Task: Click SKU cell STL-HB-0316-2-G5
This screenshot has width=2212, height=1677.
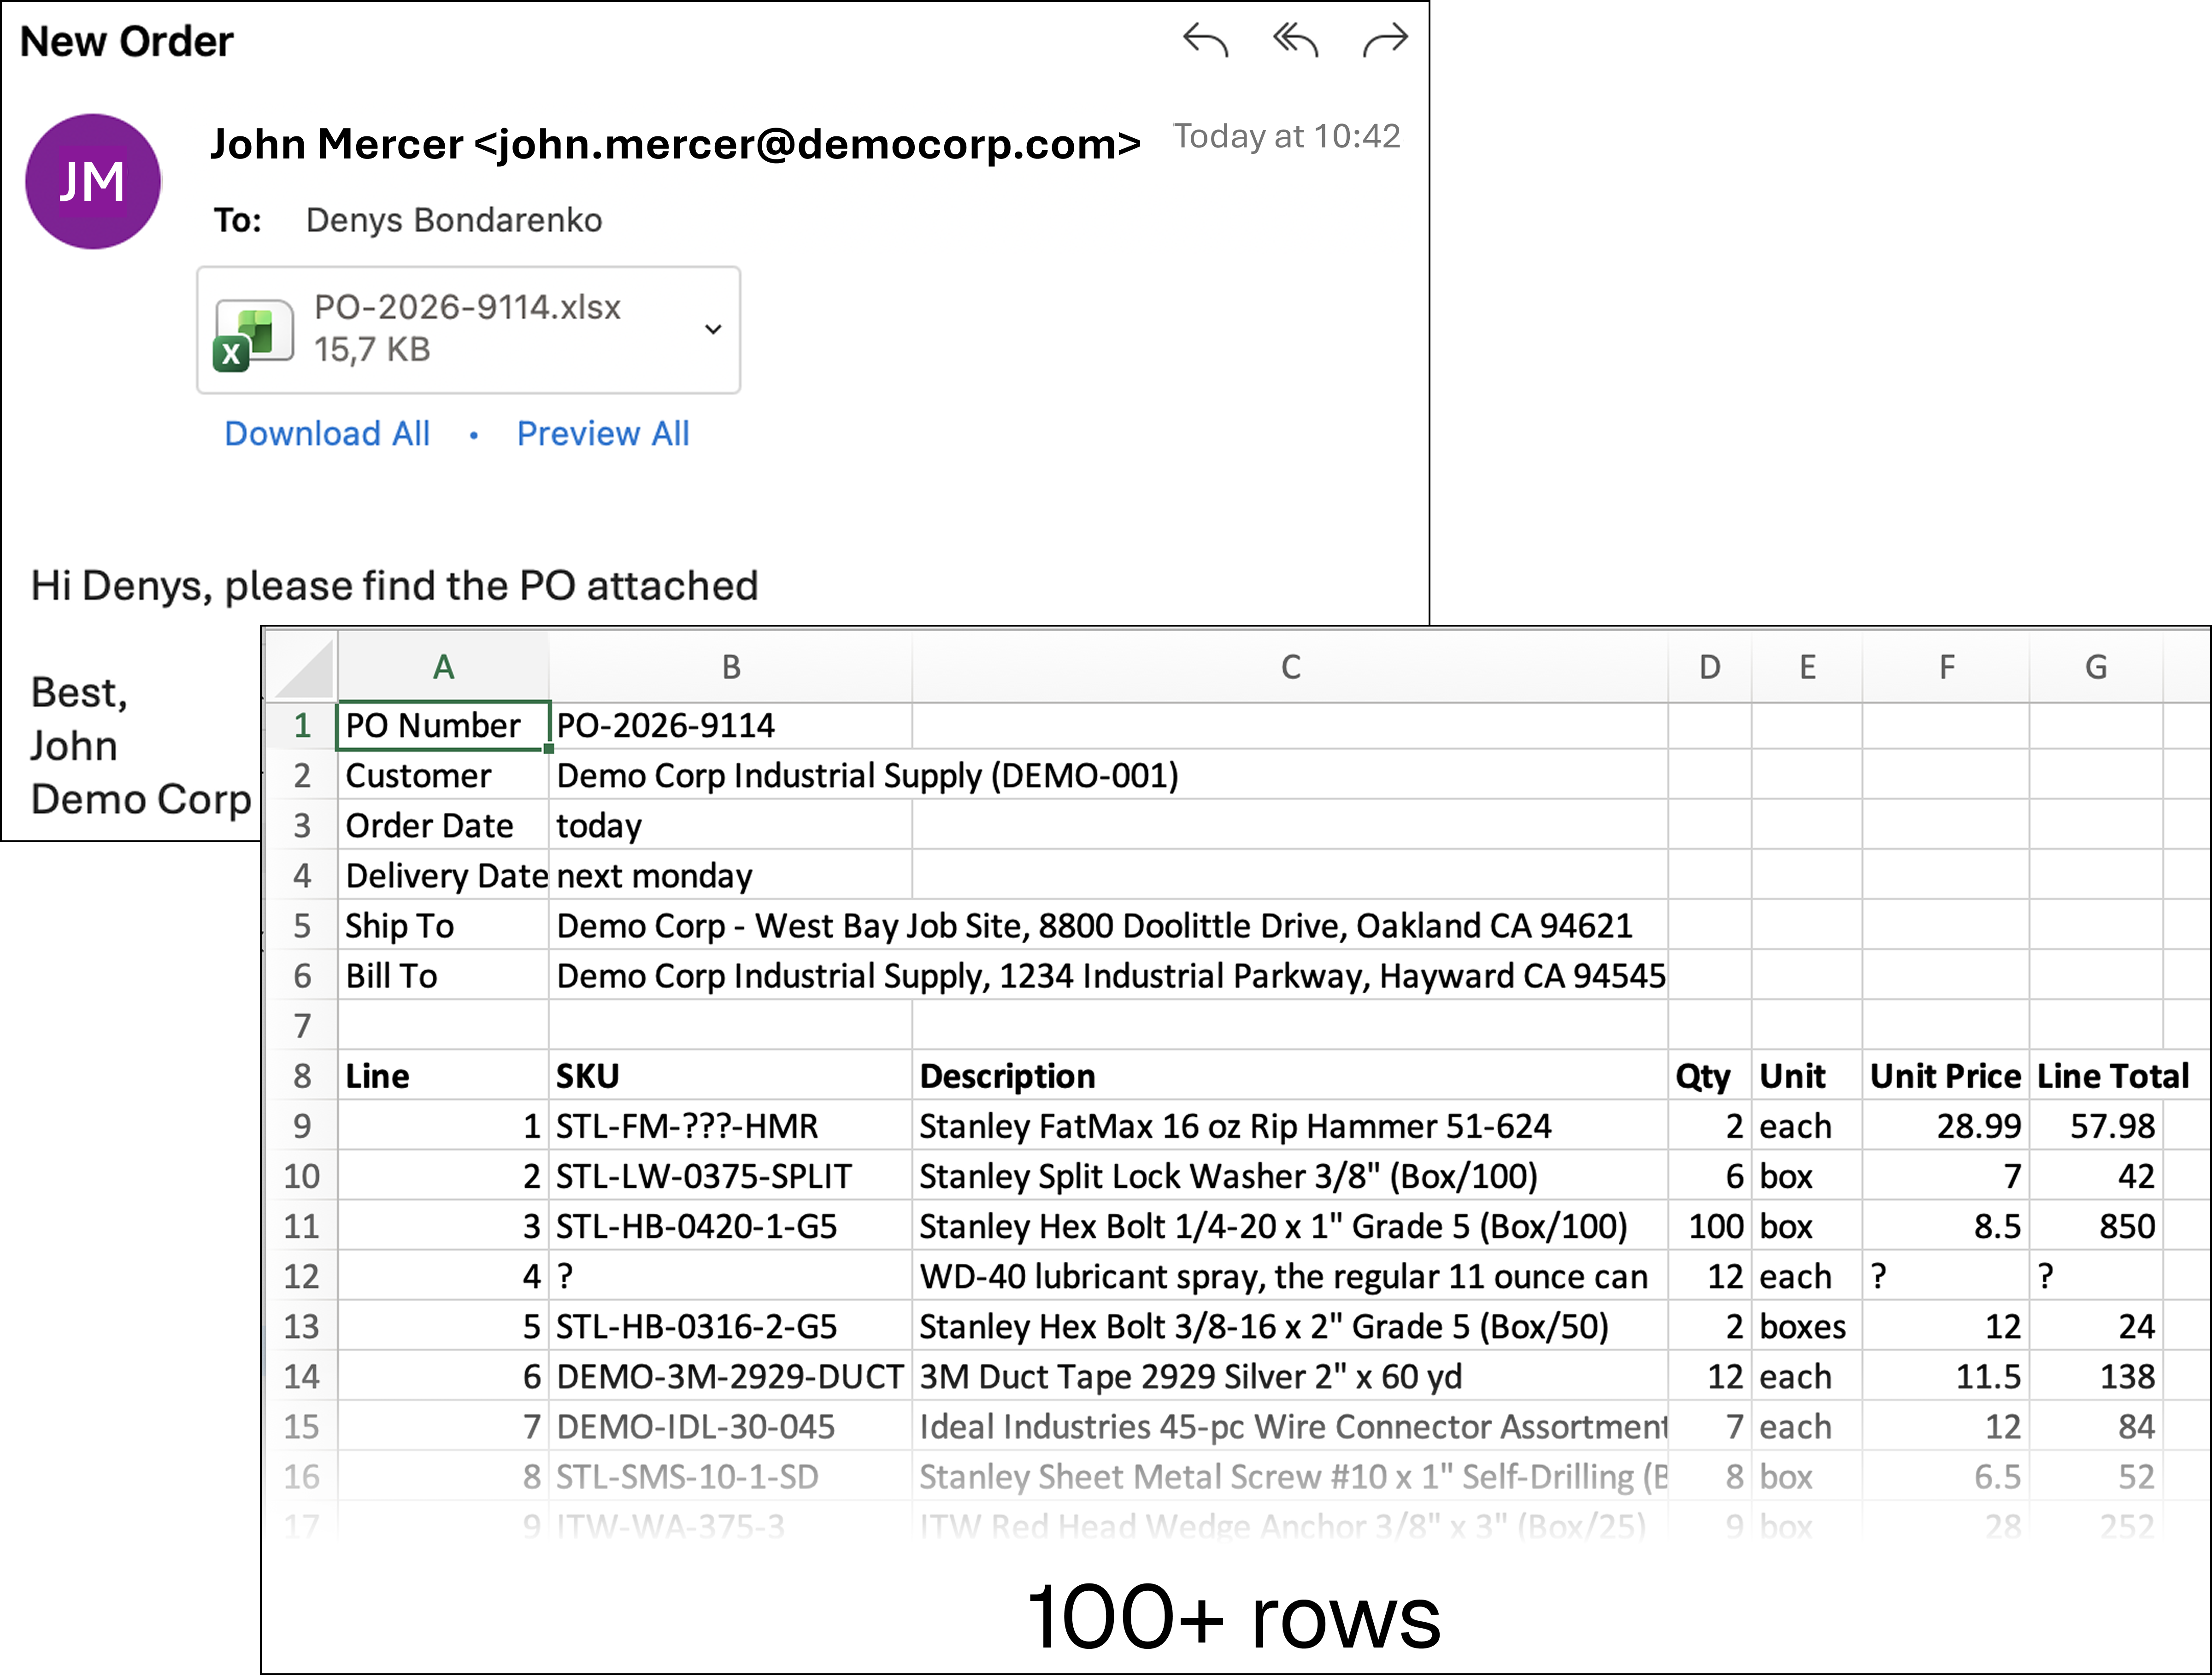Action: [731, 1325]
